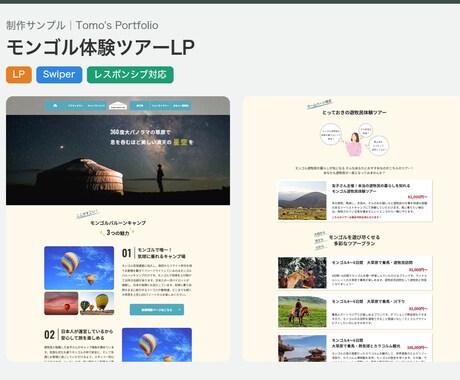The width and height of the screenshot is (460, 380).
Task: Click the 制作サンプル | Tomo's Portfolio subtitle
Action: (x=82, y=25)
